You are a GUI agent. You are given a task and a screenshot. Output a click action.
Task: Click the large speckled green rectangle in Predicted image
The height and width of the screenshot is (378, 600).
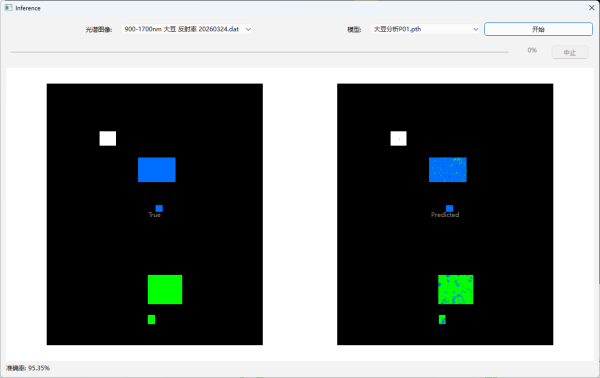456,290
